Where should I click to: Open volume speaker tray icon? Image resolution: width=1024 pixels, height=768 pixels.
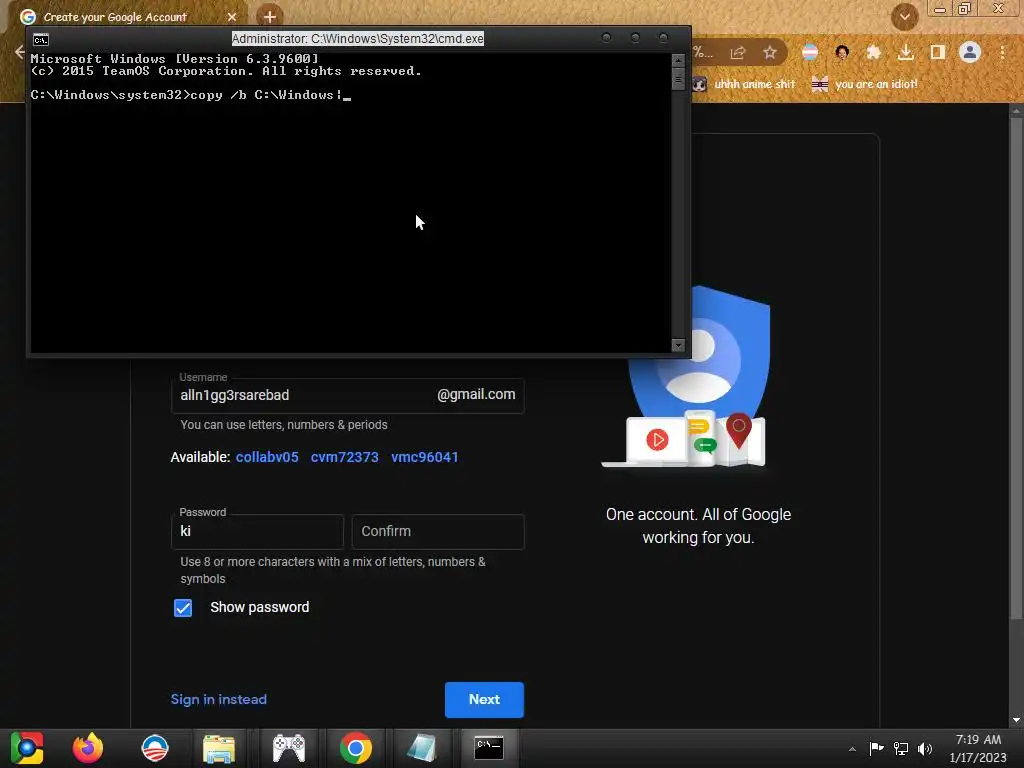coord(925,748)
